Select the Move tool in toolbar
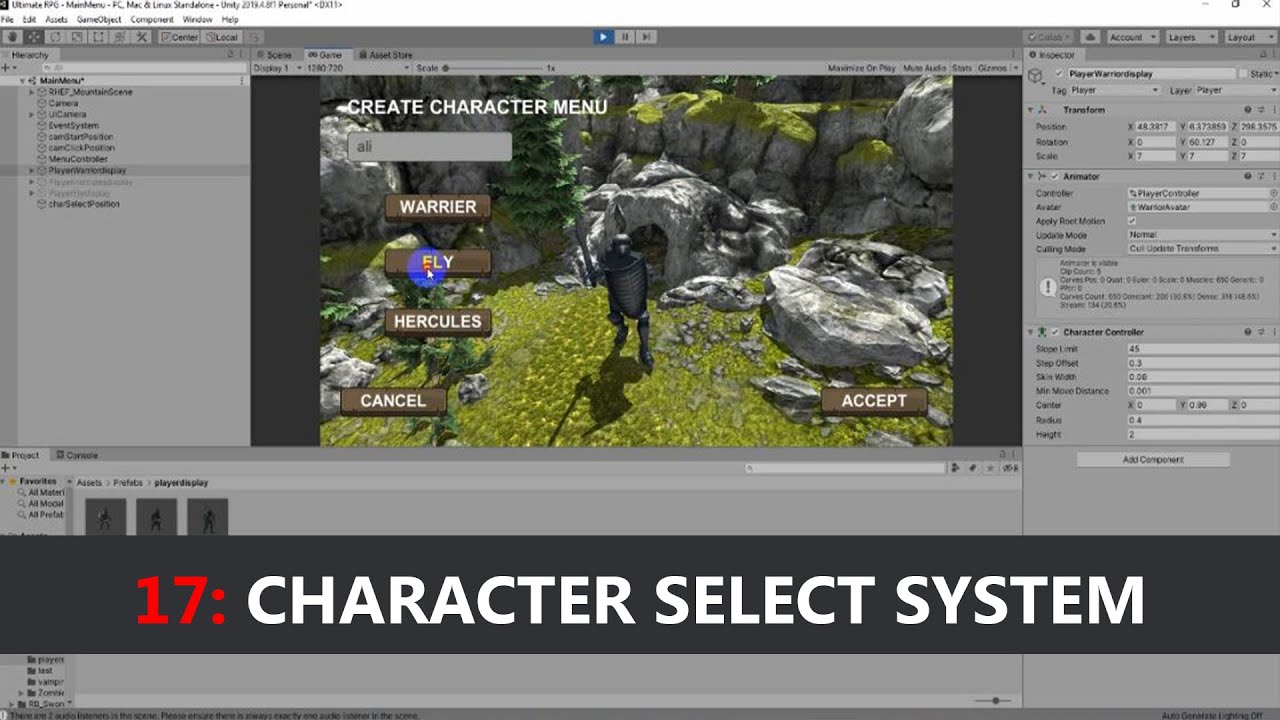The width and height of the screenshot is (1280, 720). [34, 37]
